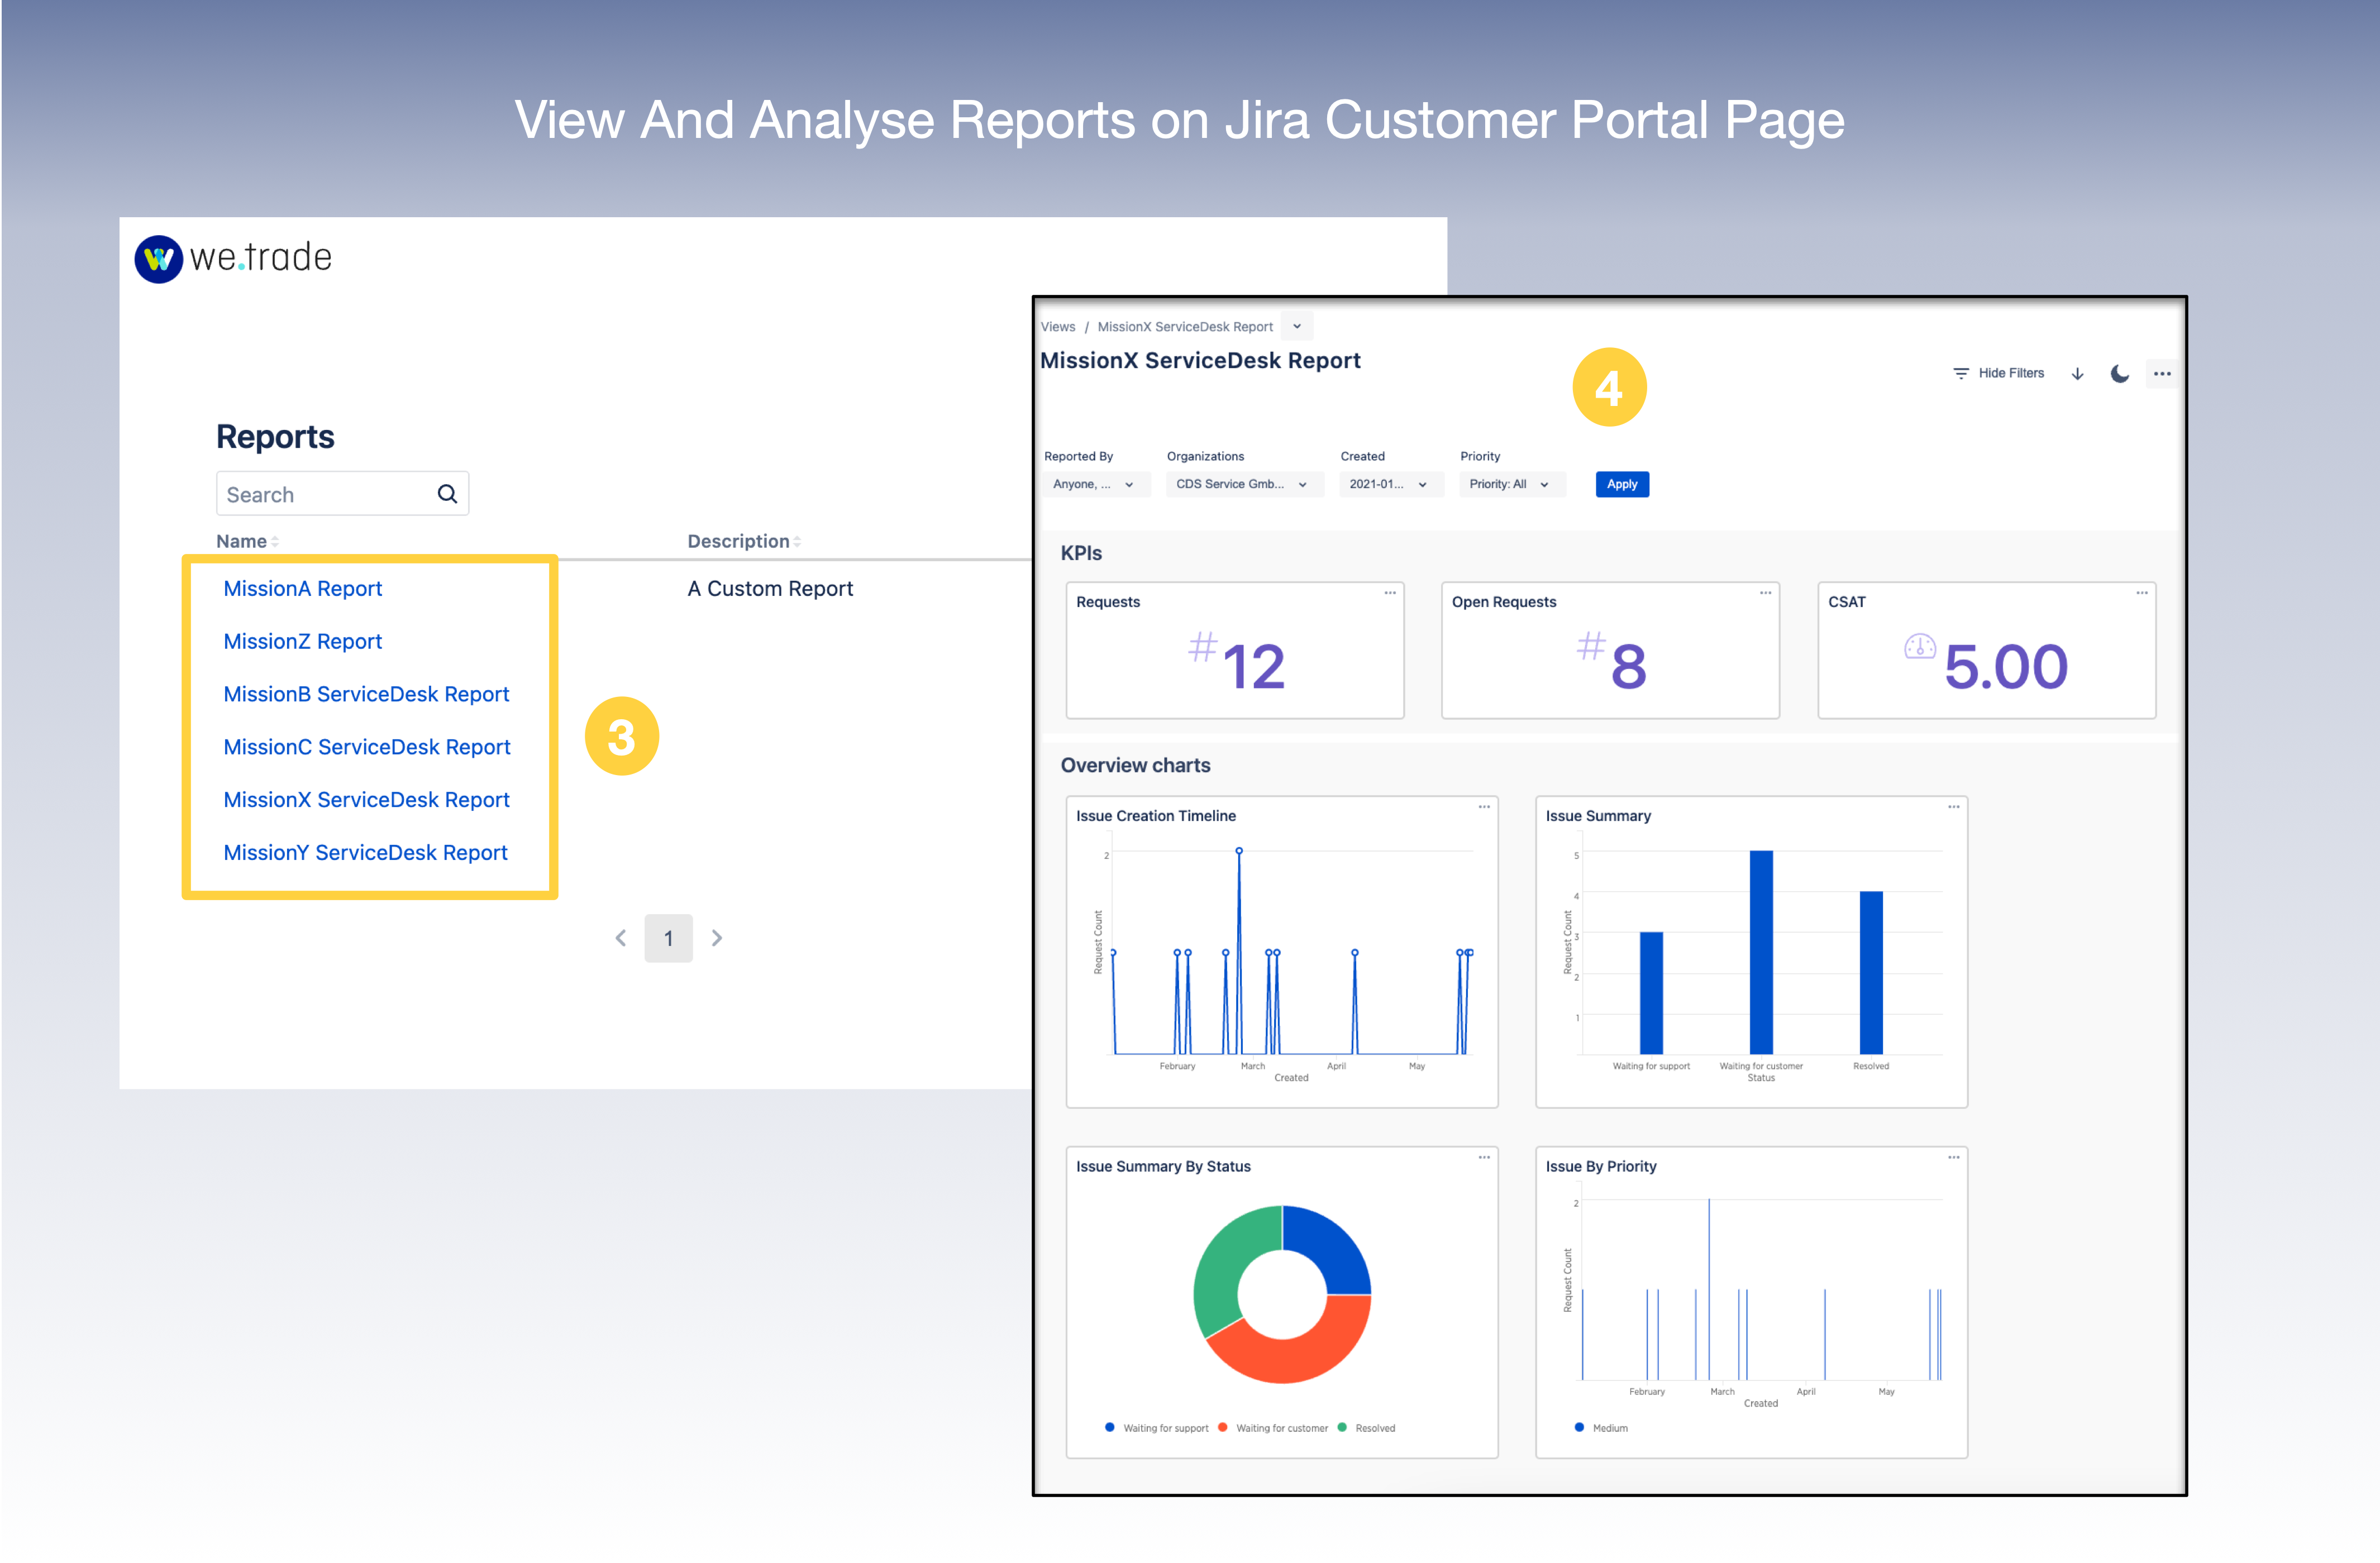
Task: Open the Requests KPI card options menu
Action: pyautogui.click(x=1390, y=592)
